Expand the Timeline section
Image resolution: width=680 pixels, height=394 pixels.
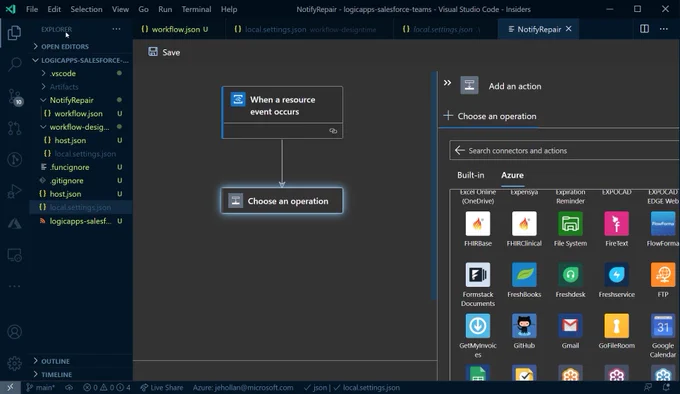[81, 374]
